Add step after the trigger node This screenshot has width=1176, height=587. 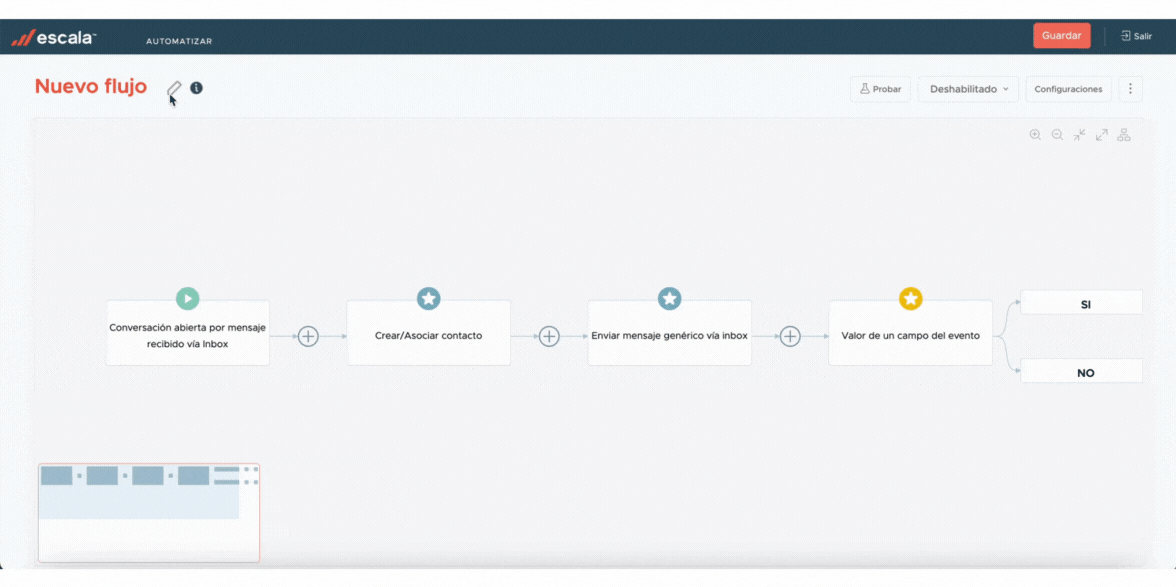coord(308,336)
